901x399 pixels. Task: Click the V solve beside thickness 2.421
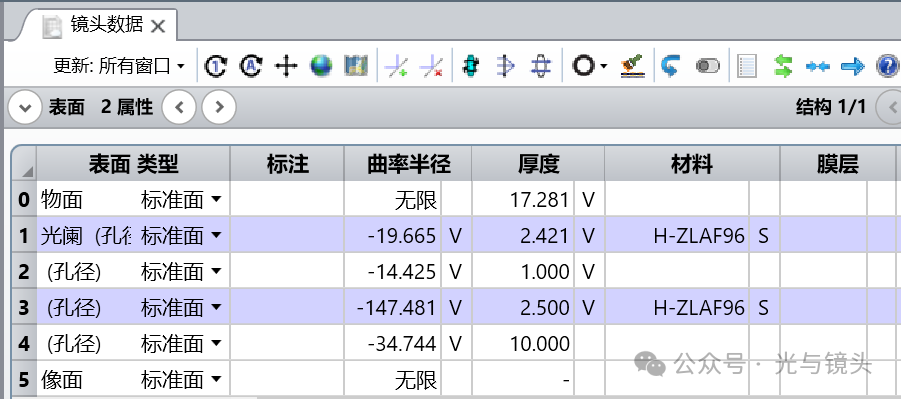pos(588,236)
